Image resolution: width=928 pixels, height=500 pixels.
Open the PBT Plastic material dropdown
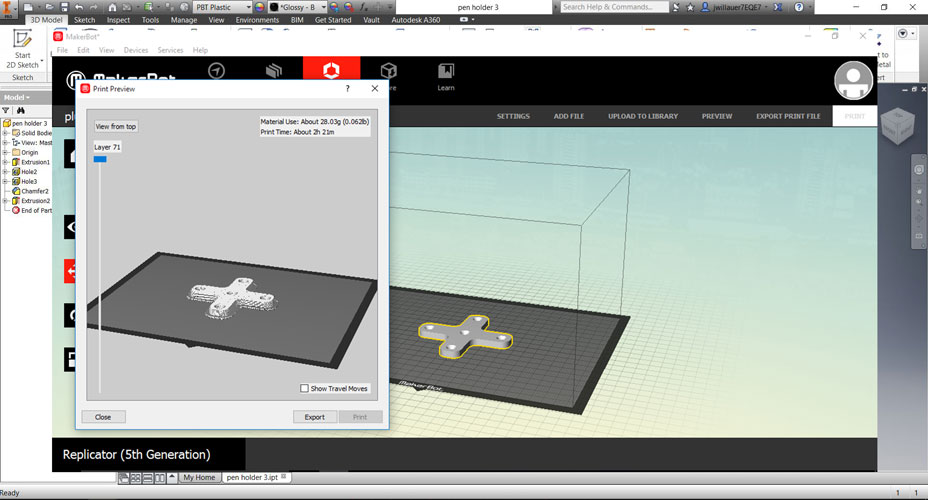(223, 7)
